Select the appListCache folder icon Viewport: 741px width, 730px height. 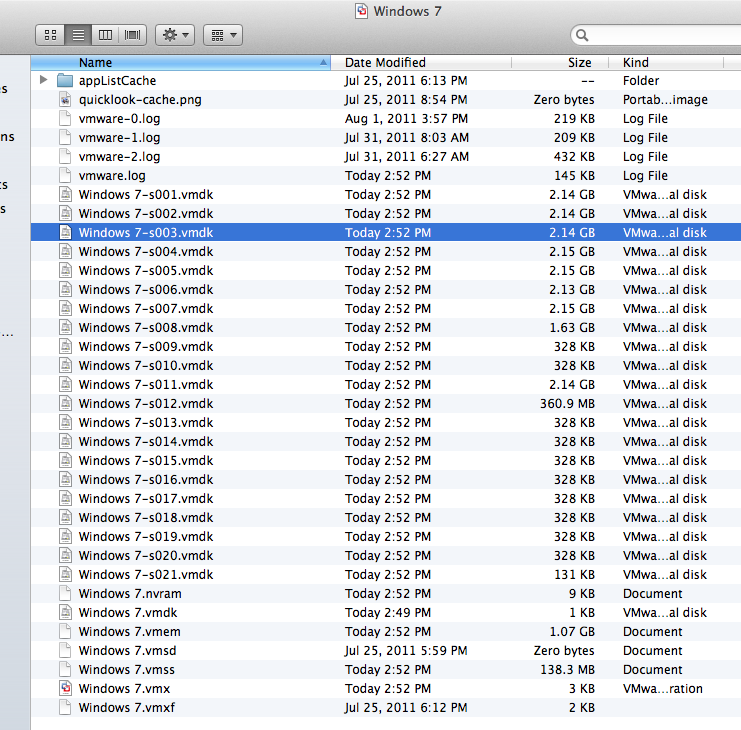click(65, 81)
